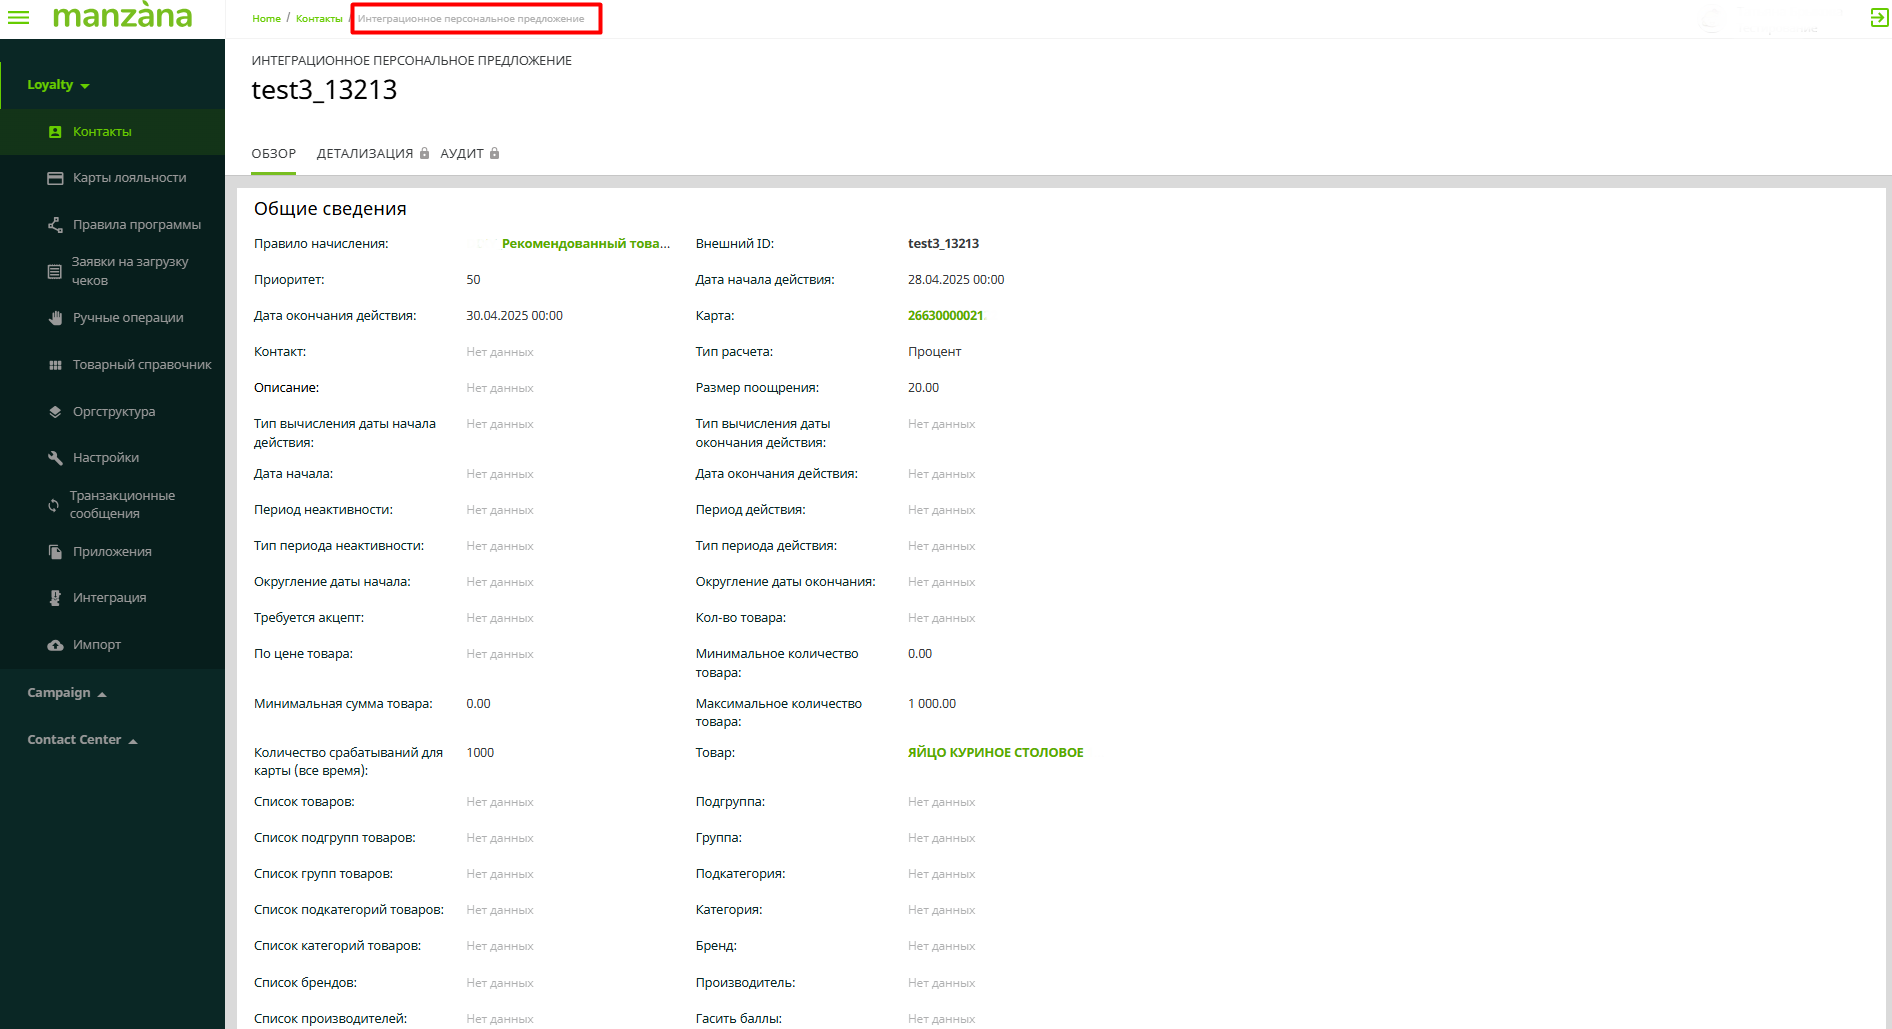Click the Настройки wrench icon
The image size is (1892, 1029).
(x=55, y=458)
